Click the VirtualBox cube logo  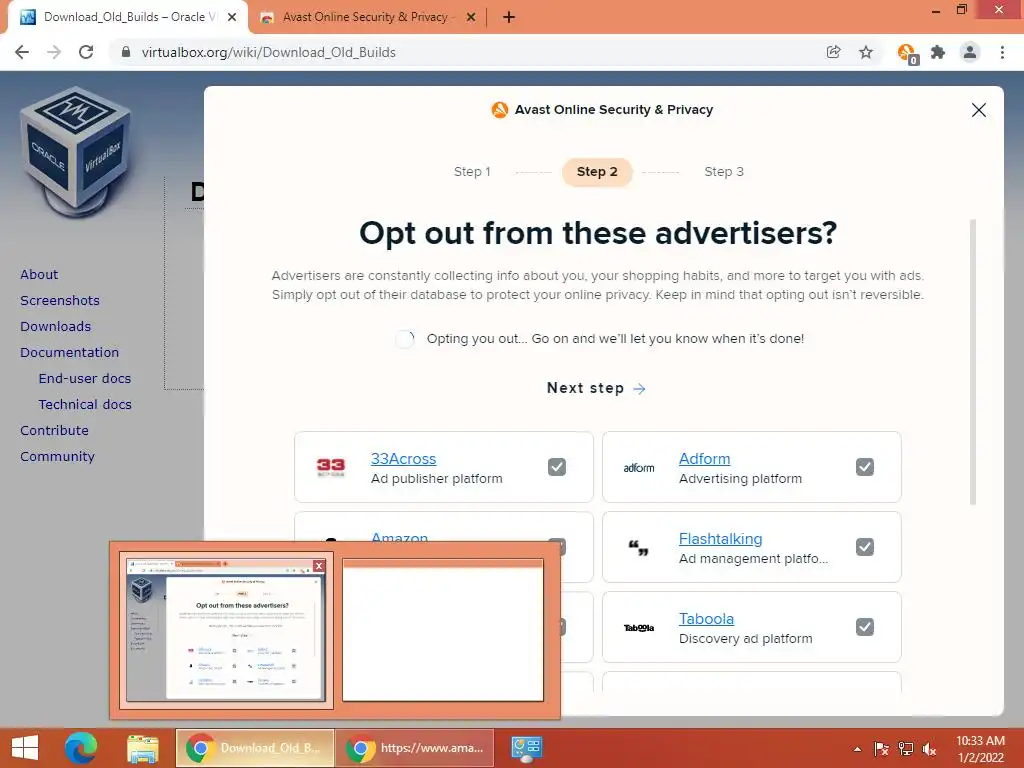(x=75, y=152)
